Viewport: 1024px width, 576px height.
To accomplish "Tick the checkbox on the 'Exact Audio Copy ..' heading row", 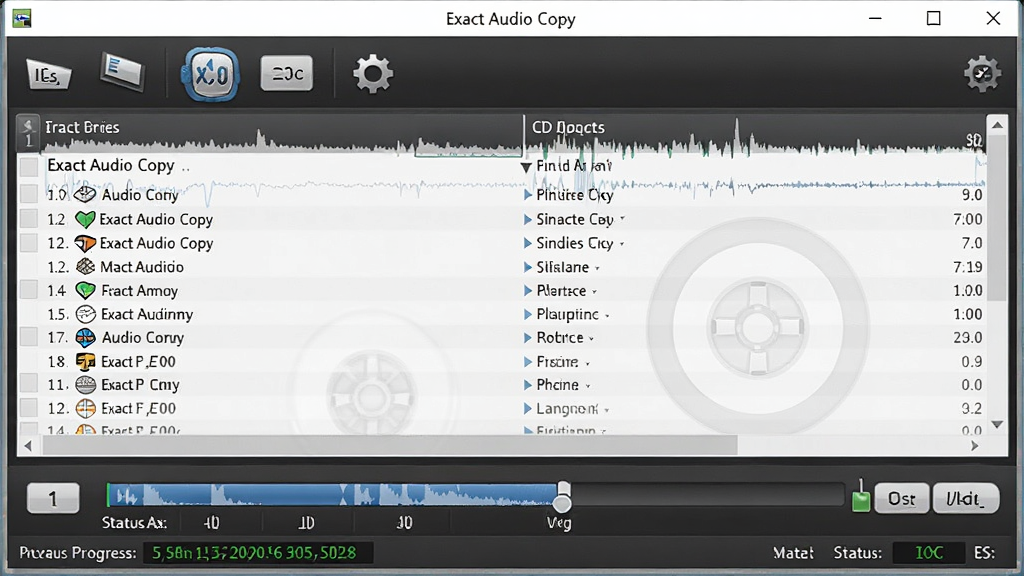I will point(29,166).
